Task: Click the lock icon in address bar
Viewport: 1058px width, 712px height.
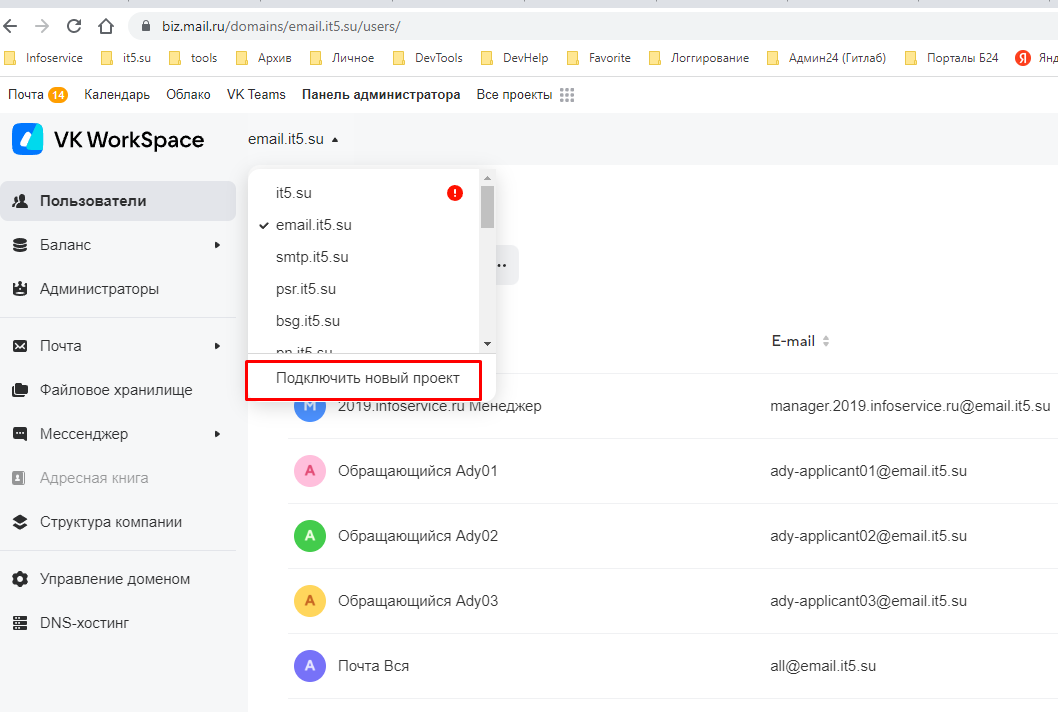Action: (146, 26)
